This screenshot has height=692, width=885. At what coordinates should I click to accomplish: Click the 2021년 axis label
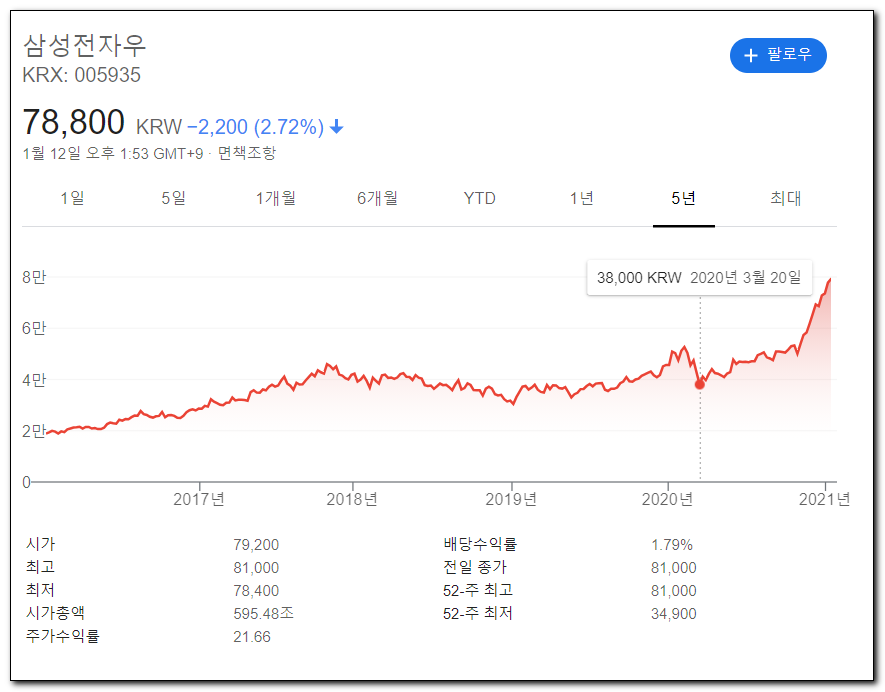pos(825,500)
